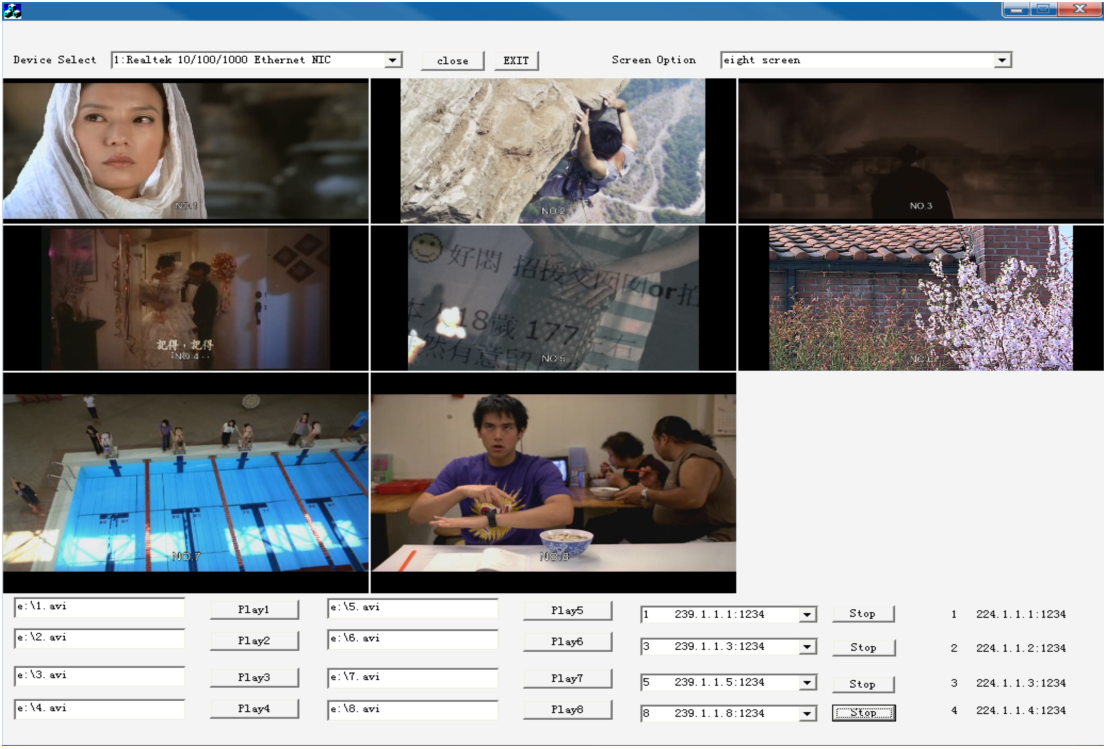Click the "Device Select" label
This screenshot has width=1107, height=749.
[x=54, y=60]
